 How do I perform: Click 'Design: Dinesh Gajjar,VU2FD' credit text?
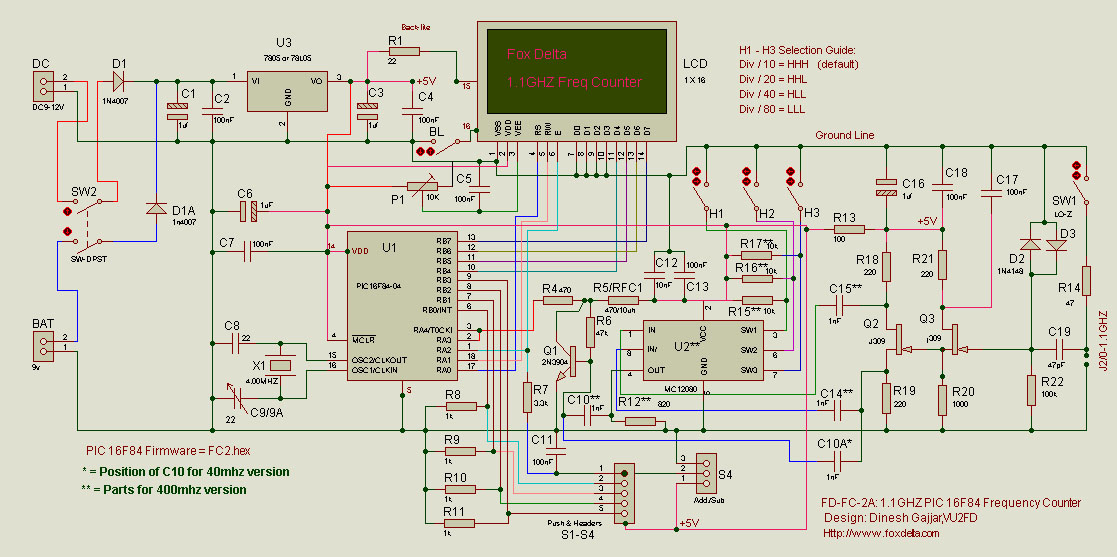click(900, 517)
